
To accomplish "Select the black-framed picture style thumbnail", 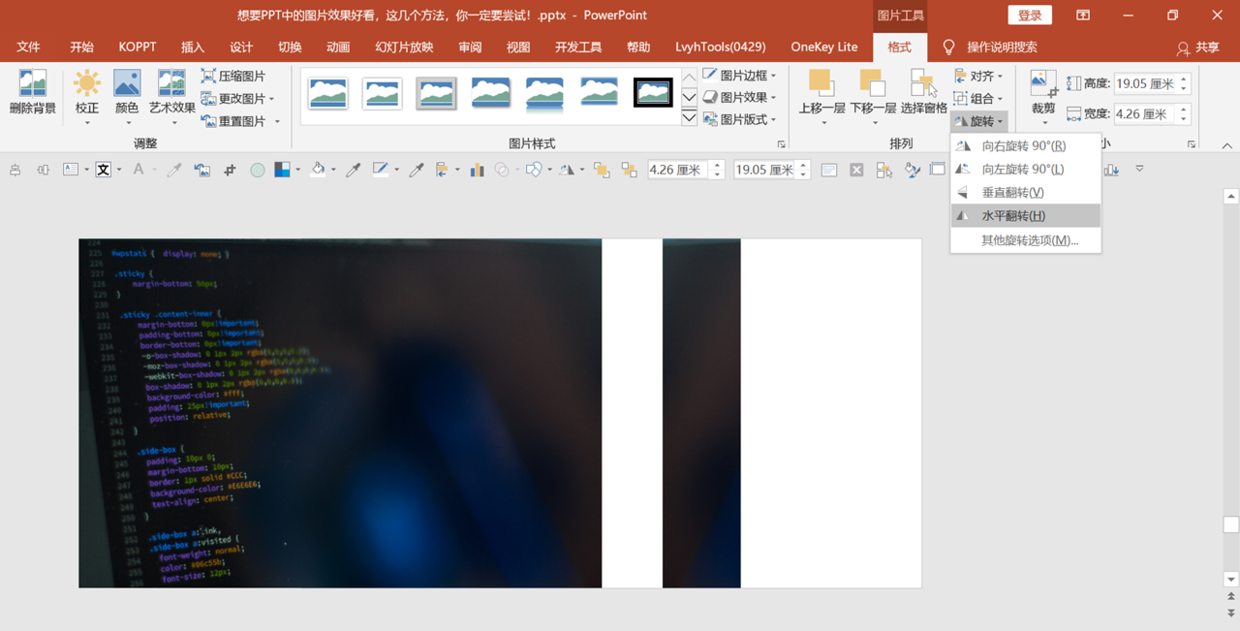I will pyautogui.click(x=653, y=93).
